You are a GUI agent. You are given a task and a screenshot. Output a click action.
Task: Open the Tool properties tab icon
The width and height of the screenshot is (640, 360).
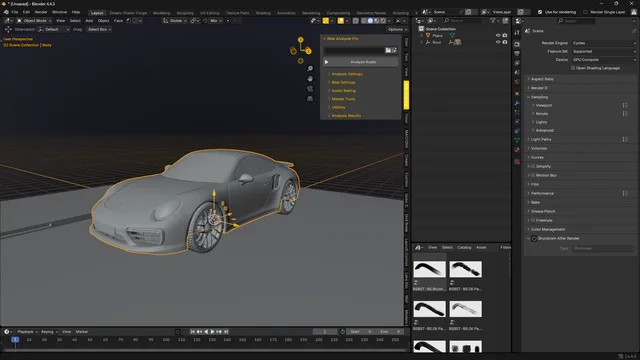[517, 32]
